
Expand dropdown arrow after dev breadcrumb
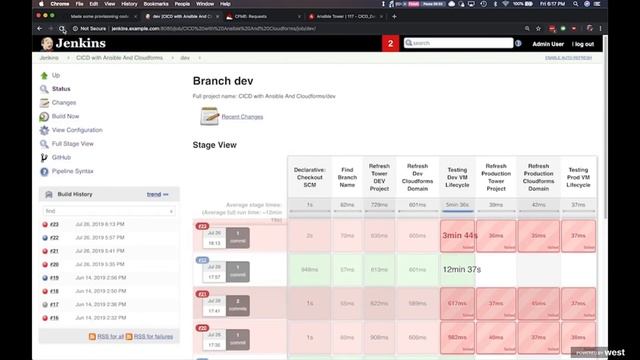(x=200, y=58)
